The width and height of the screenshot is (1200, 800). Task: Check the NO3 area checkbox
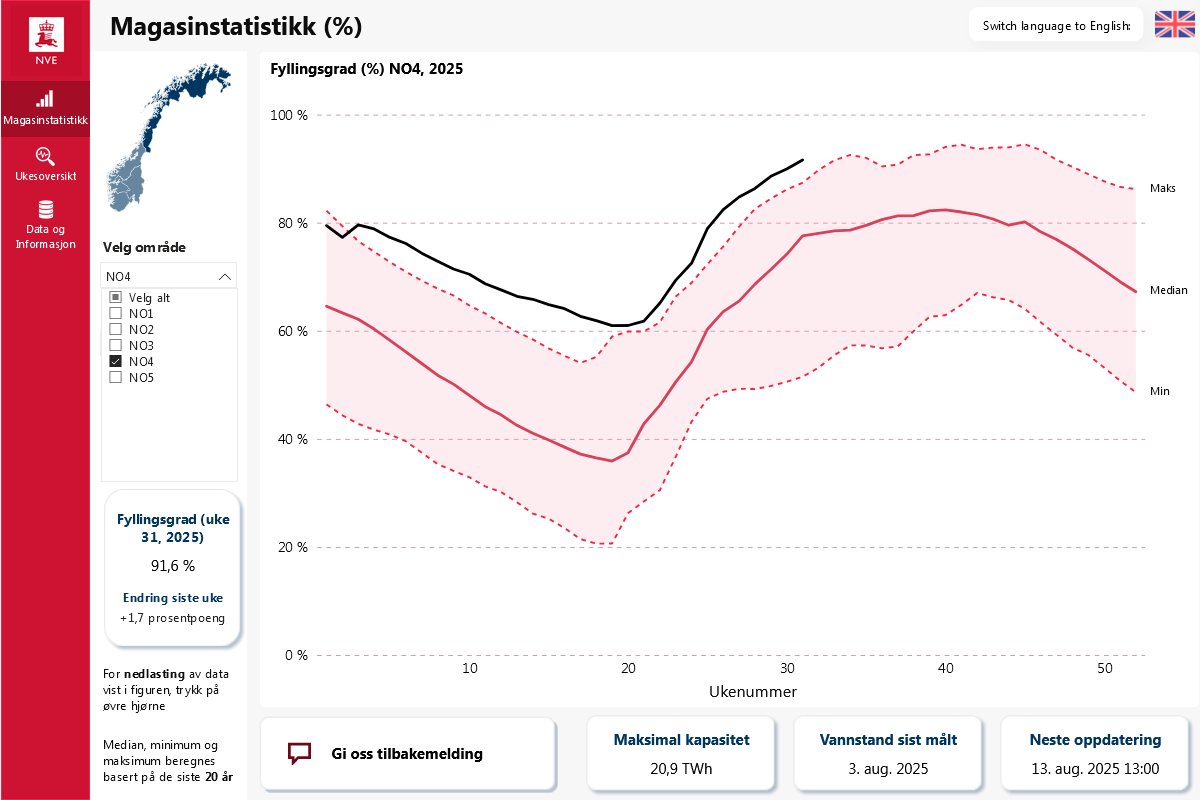(x=115, y=346)
